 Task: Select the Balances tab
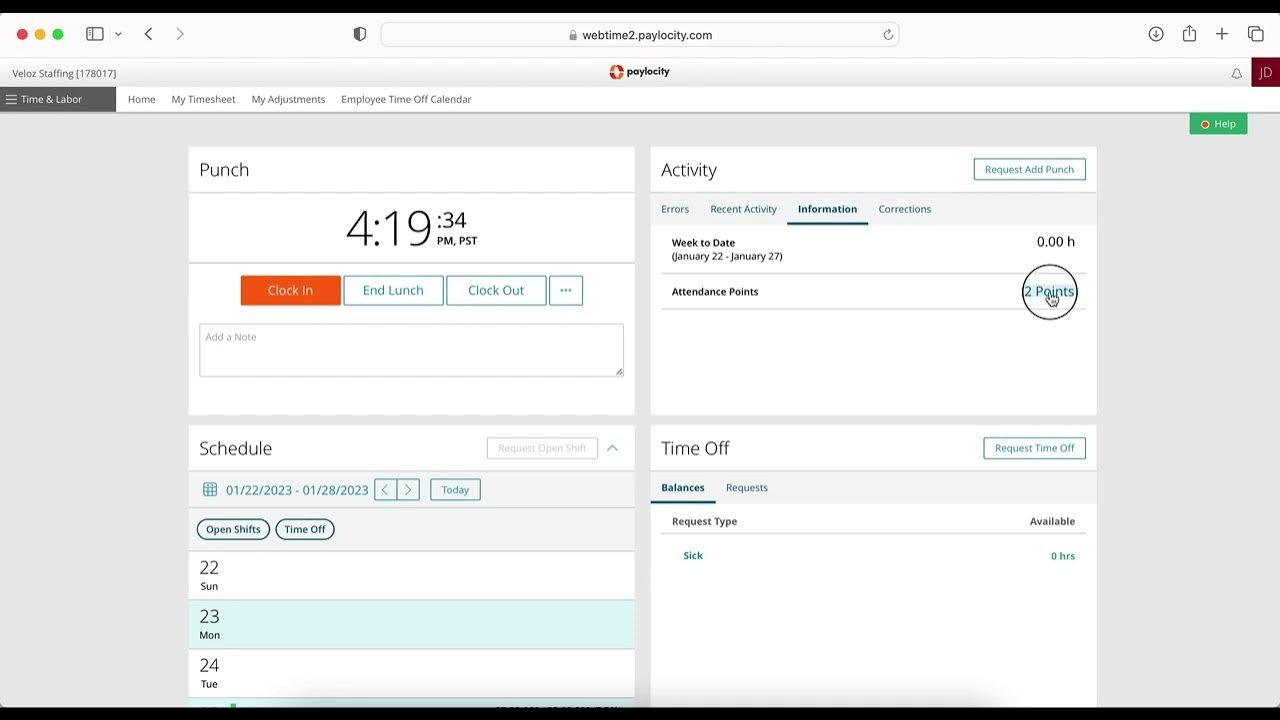click(683, 488)
